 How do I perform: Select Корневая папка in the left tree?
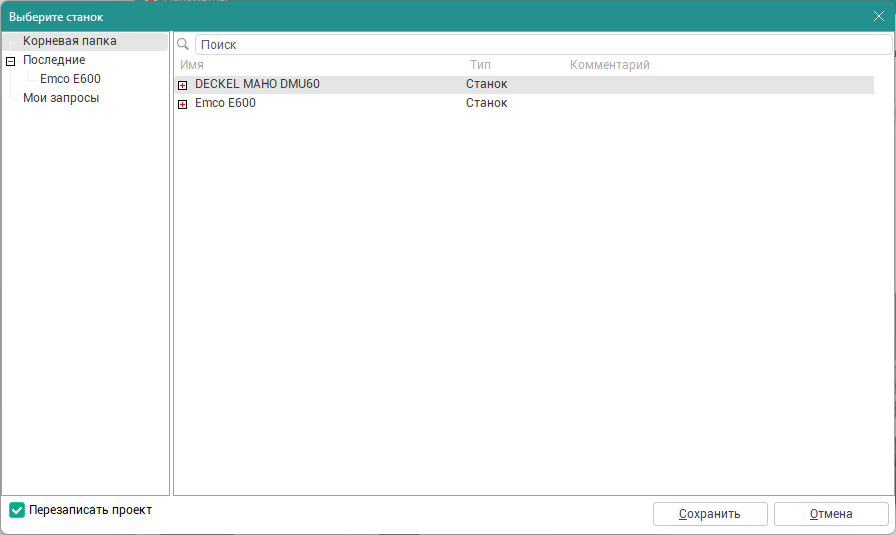click(69, 41)
